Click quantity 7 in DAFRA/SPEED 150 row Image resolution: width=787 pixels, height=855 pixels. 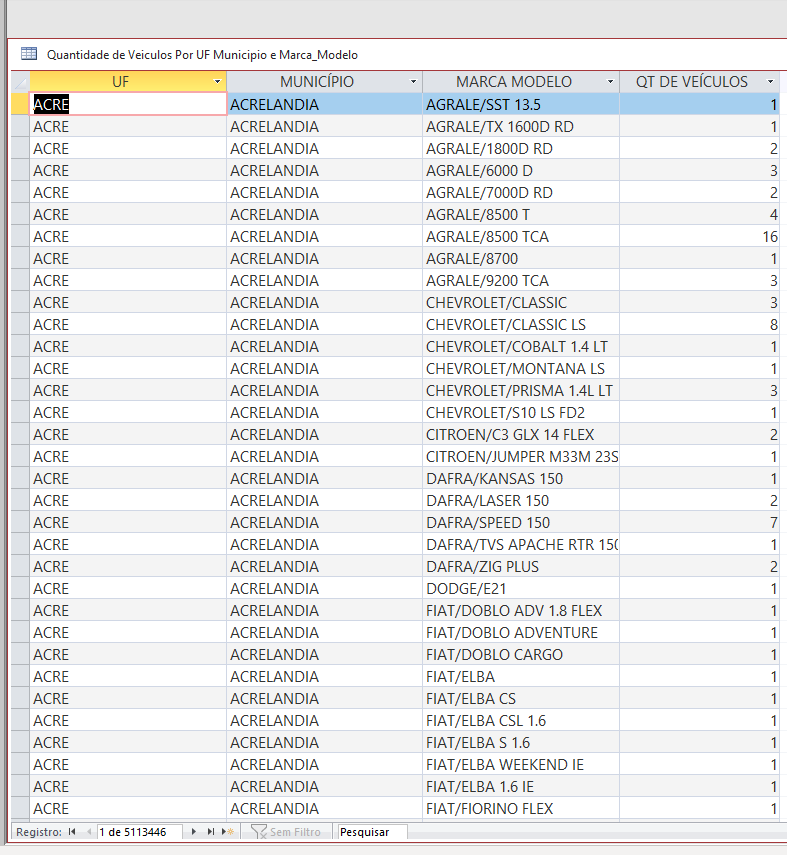tap(699, 522)
